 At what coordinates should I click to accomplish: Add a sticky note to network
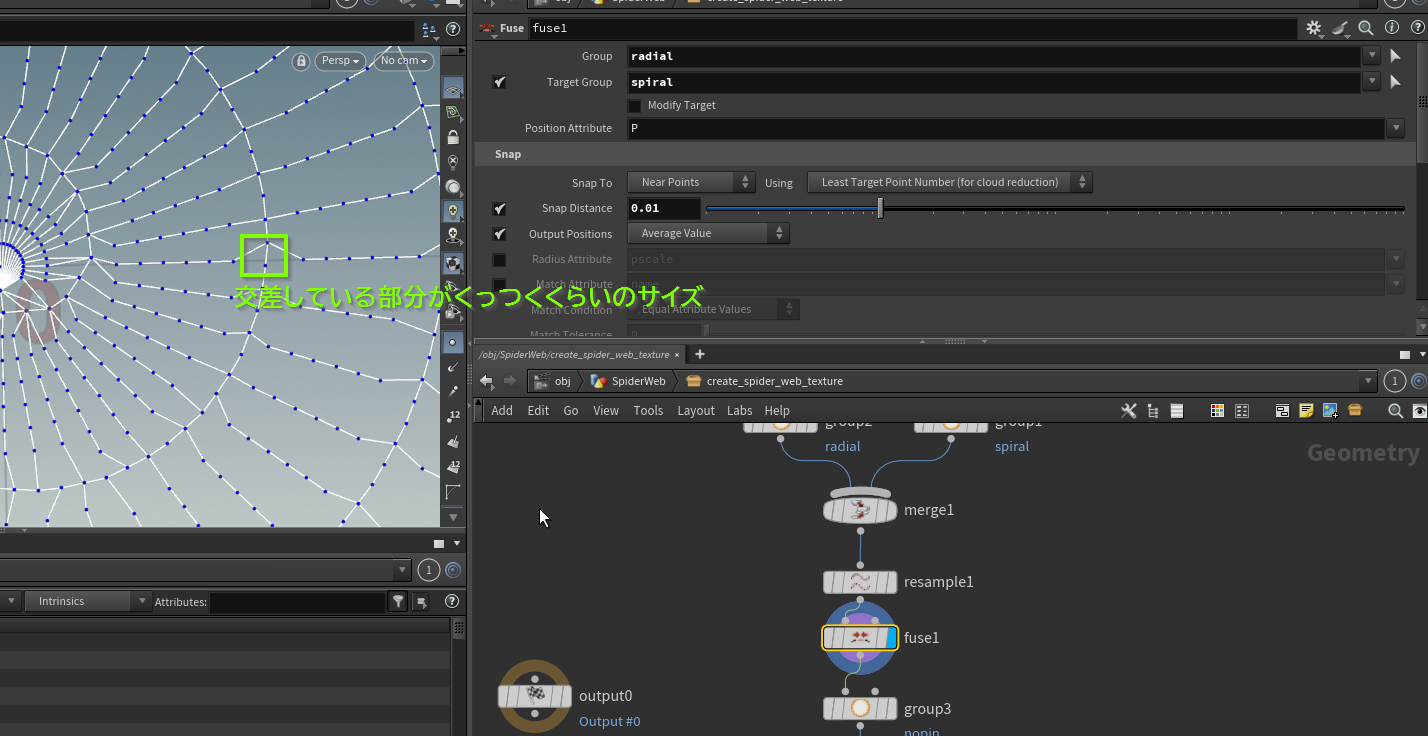(1306, 410)
